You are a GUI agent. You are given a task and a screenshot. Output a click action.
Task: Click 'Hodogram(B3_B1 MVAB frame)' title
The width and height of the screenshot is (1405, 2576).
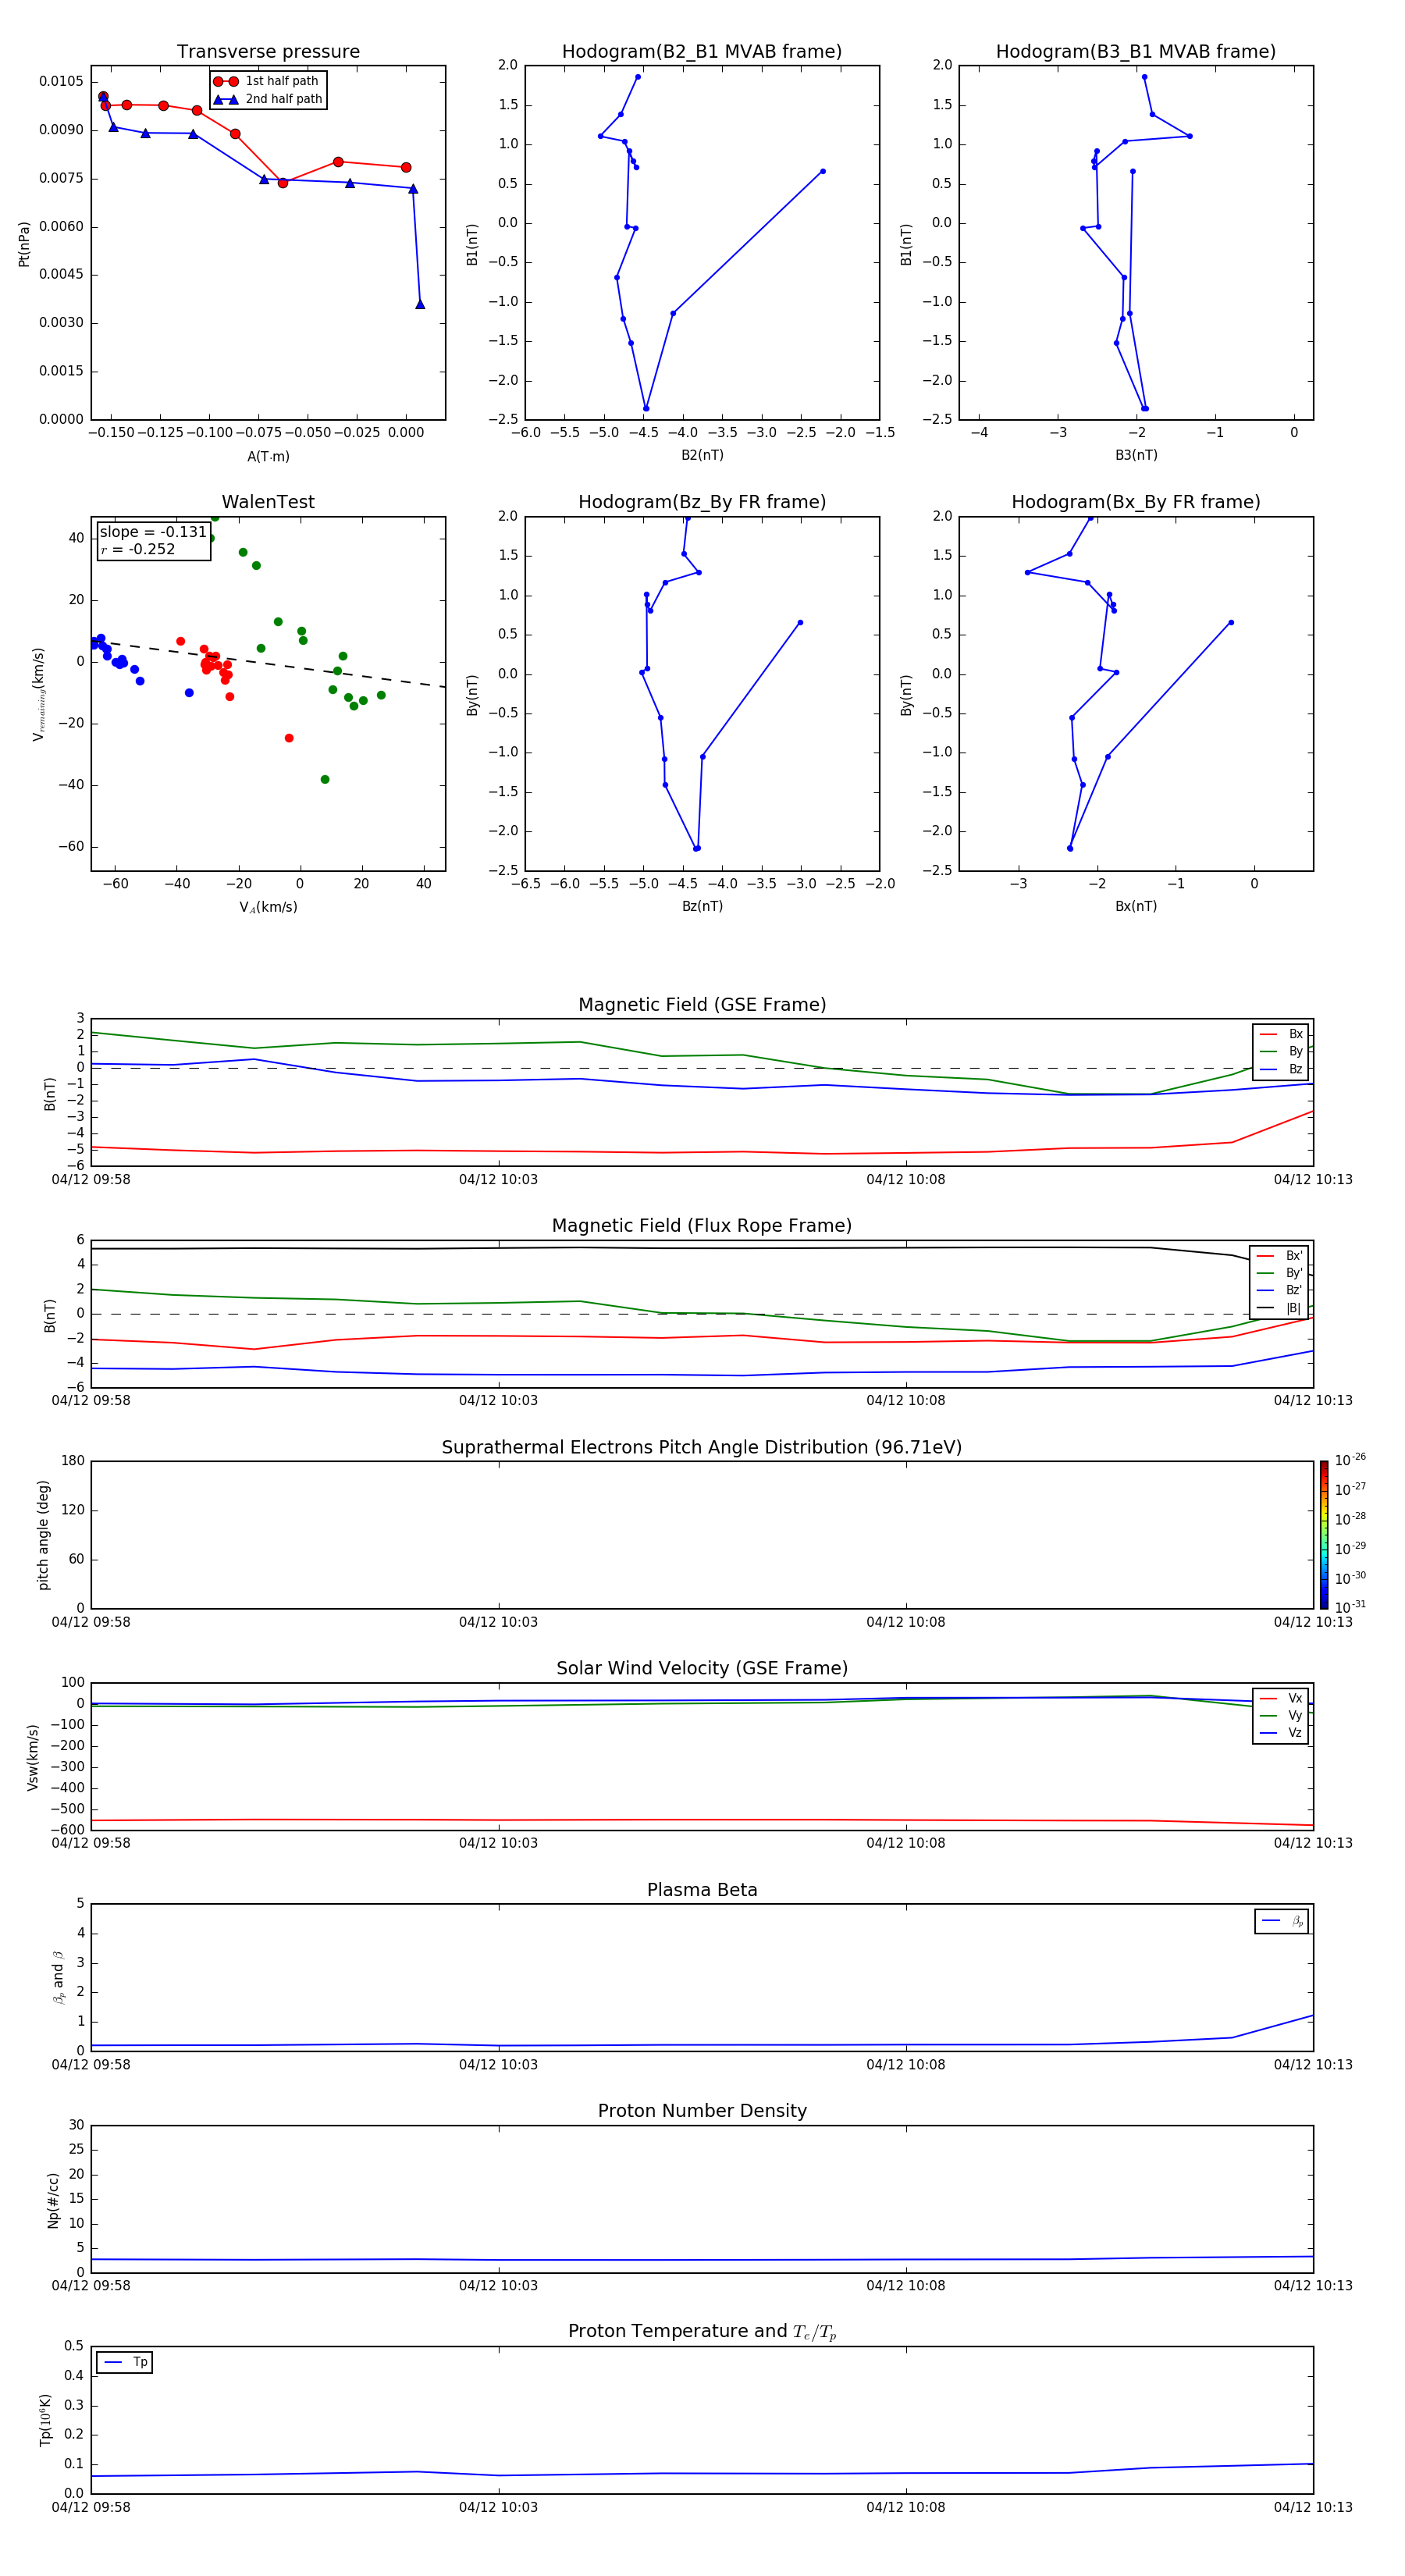tap(1136, 52)
